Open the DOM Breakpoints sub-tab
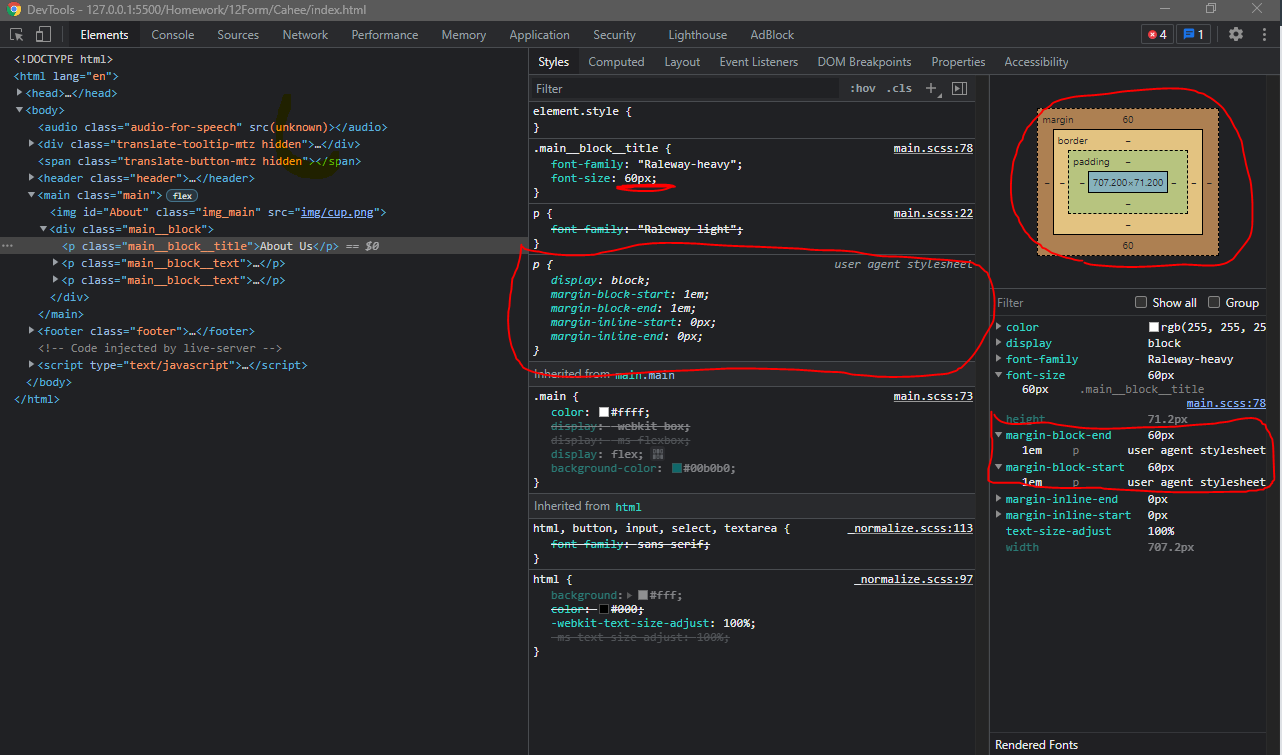The width and height of the screenshot is (1282, 755). [x=864, y=62]
